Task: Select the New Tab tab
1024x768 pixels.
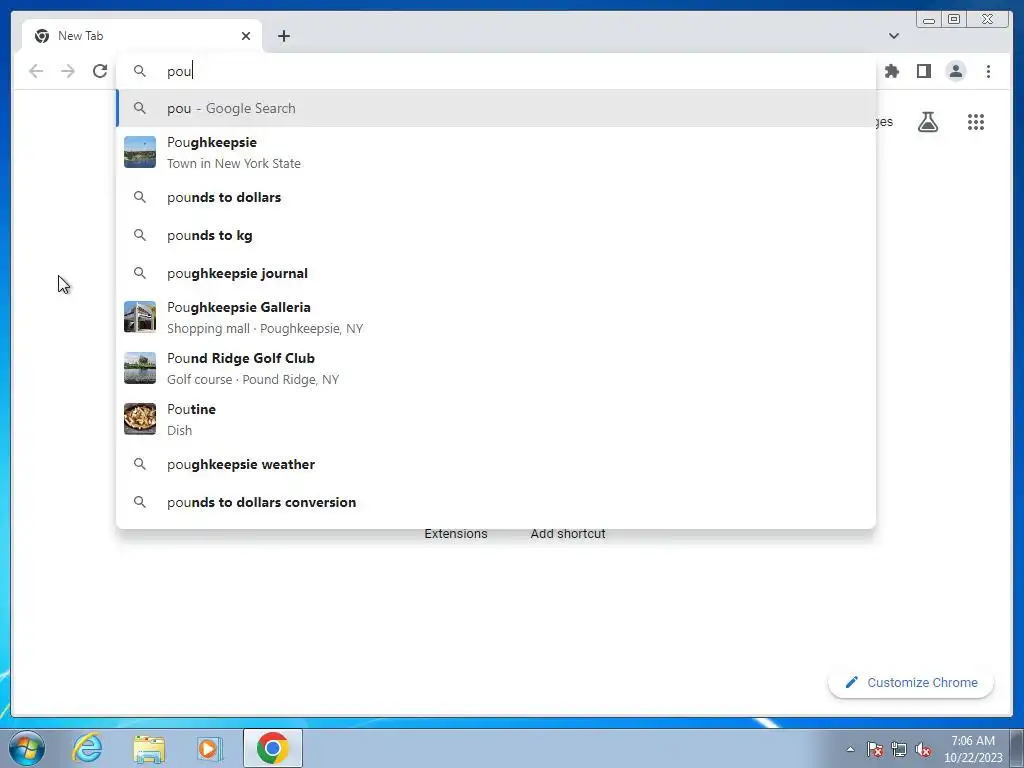Action: pyautogui.click(x=142, y=36)
